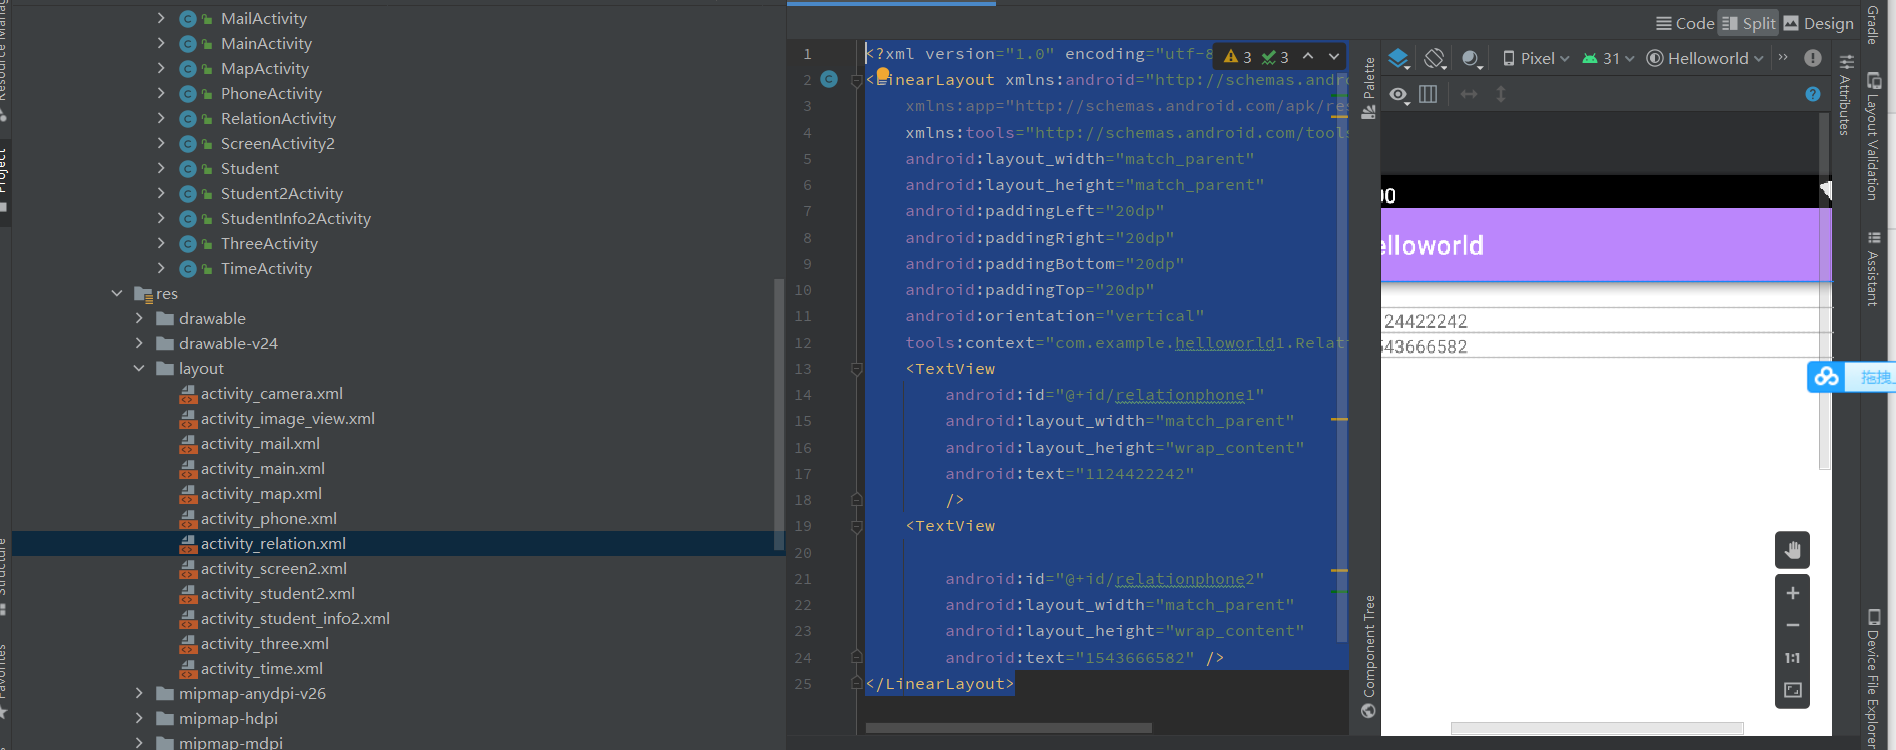Click the 43666582 text in preview
1896x750 pixels.
(1425, 347)
